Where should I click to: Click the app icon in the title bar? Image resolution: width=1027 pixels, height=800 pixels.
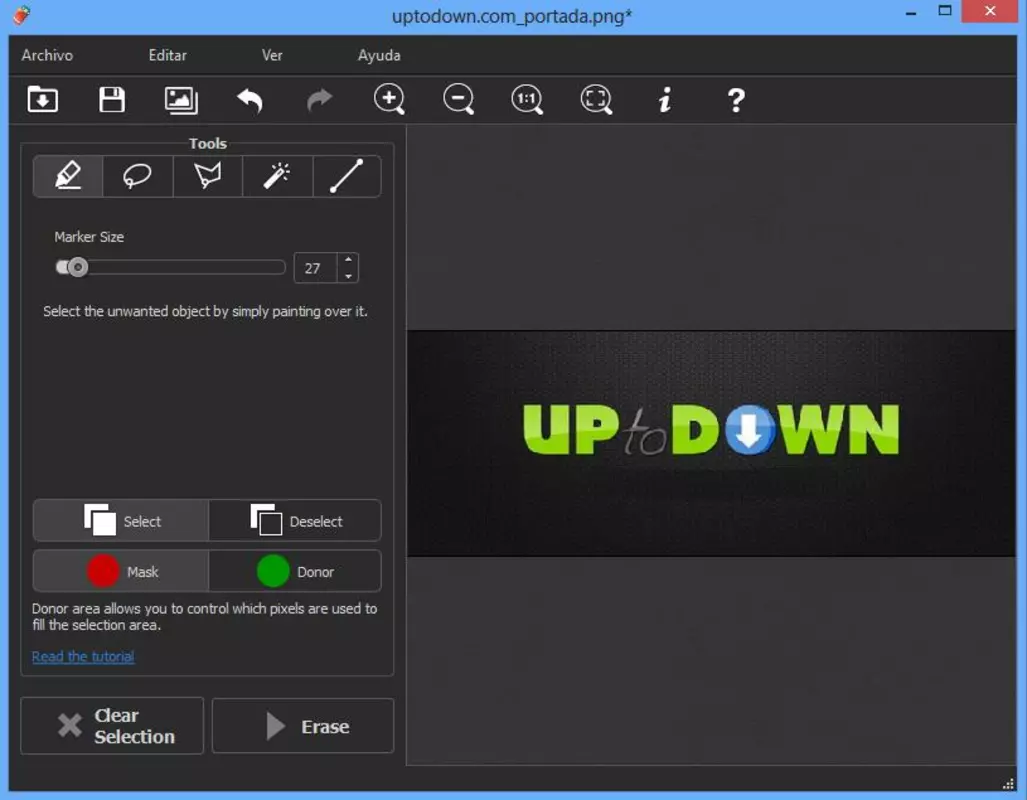coord(21,14)
